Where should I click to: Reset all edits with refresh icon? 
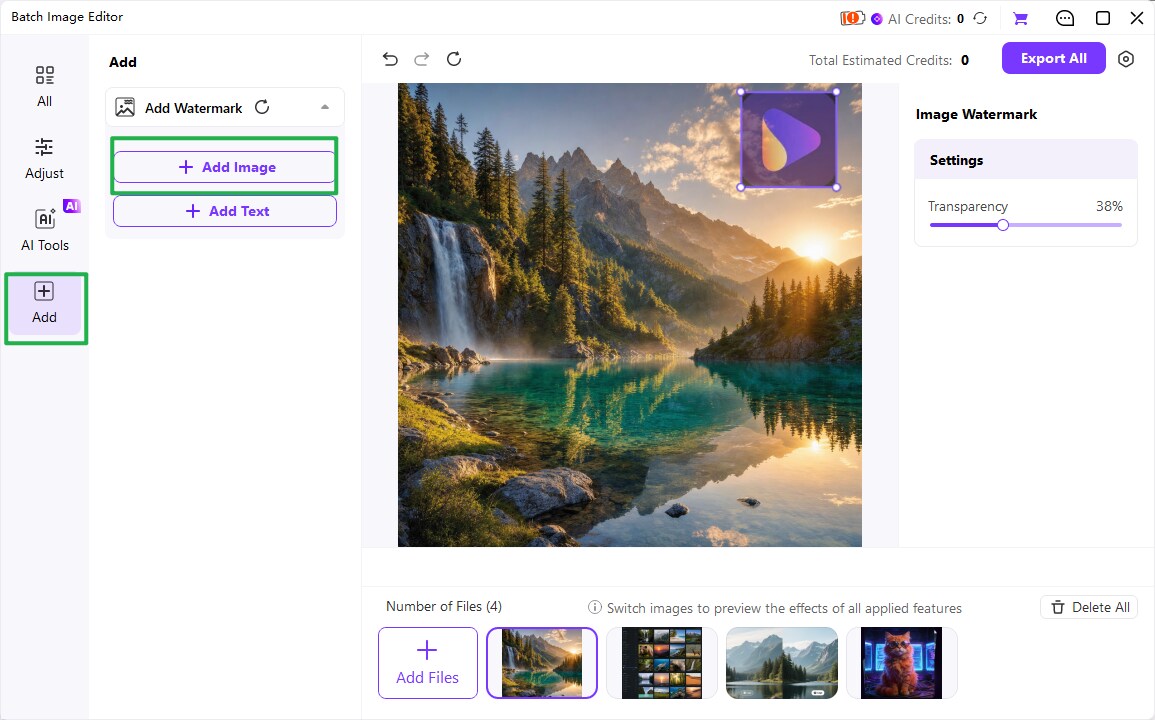click(x=454, y=59)
